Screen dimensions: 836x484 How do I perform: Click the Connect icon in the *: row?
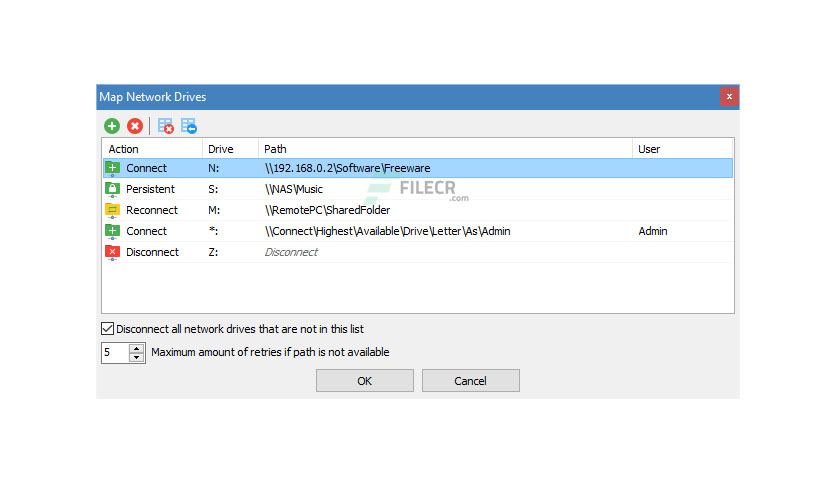(112, 231)
